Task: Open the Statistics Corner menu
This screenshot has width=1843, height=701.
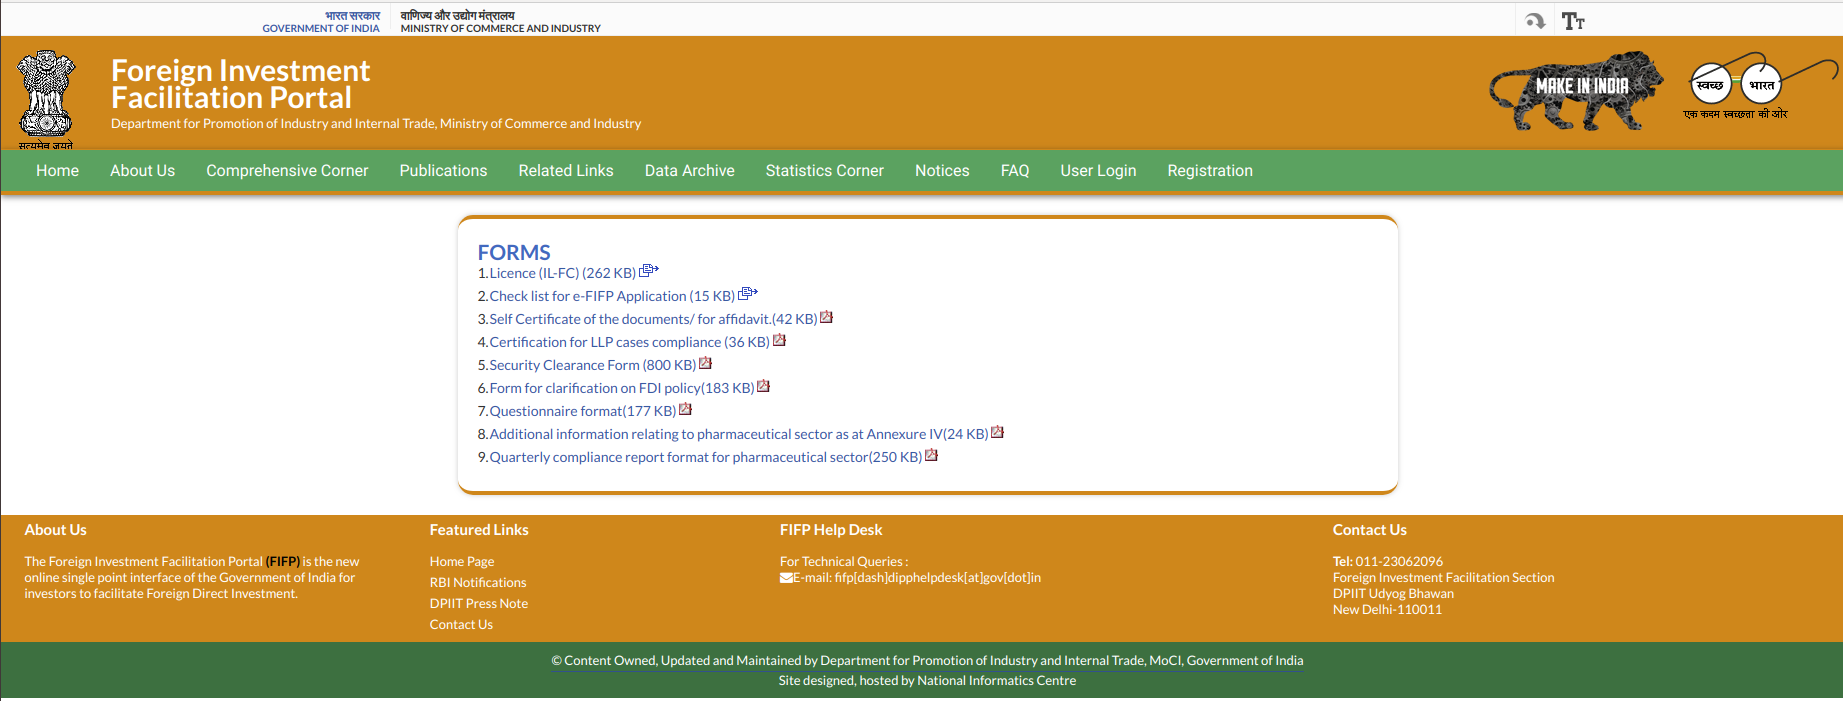Action: pyautogui.click(x=824, y=171)
